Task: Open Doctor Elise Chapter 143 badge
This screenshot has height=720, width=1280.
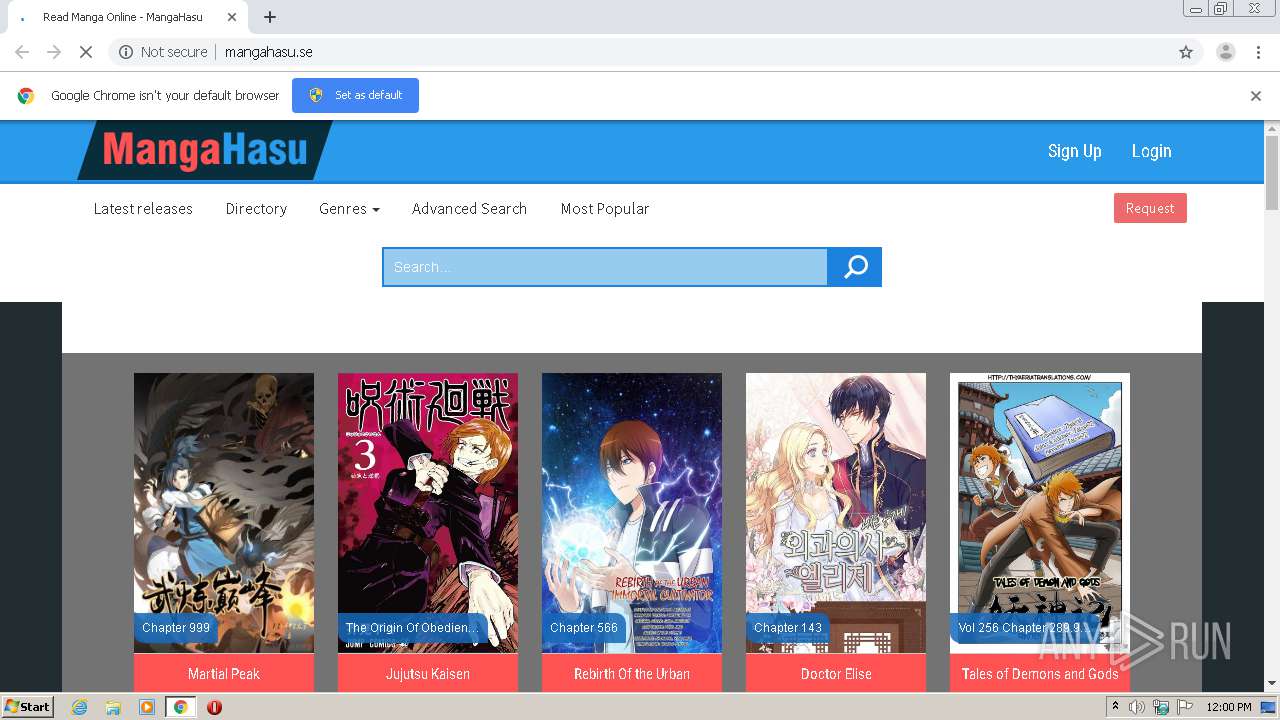Action: 788,628
